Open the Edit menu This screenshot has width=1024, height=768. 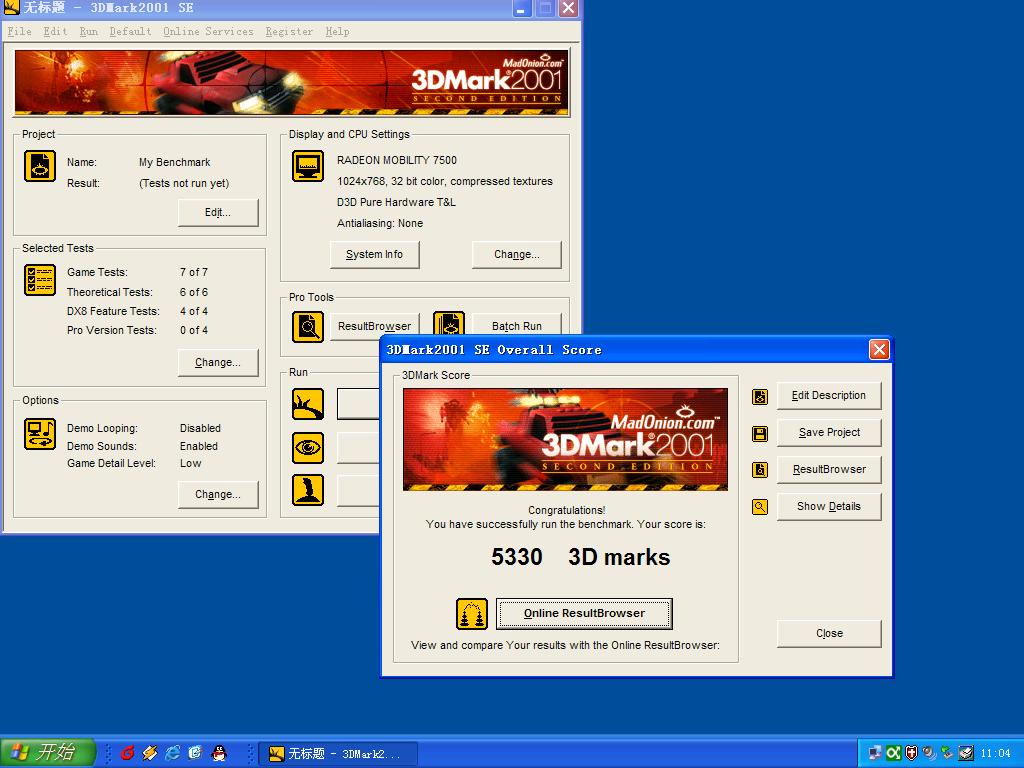(56, 31)
